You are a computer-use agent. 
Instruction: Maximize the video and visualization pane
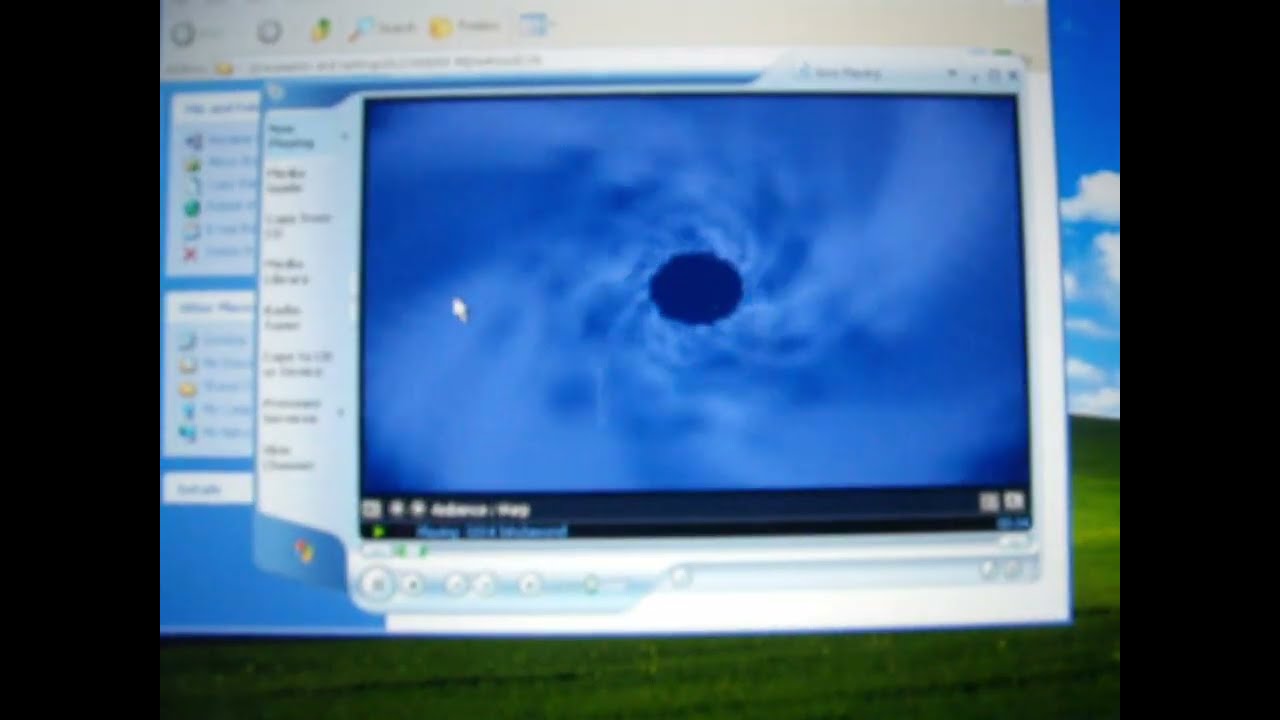click(987, 502)
